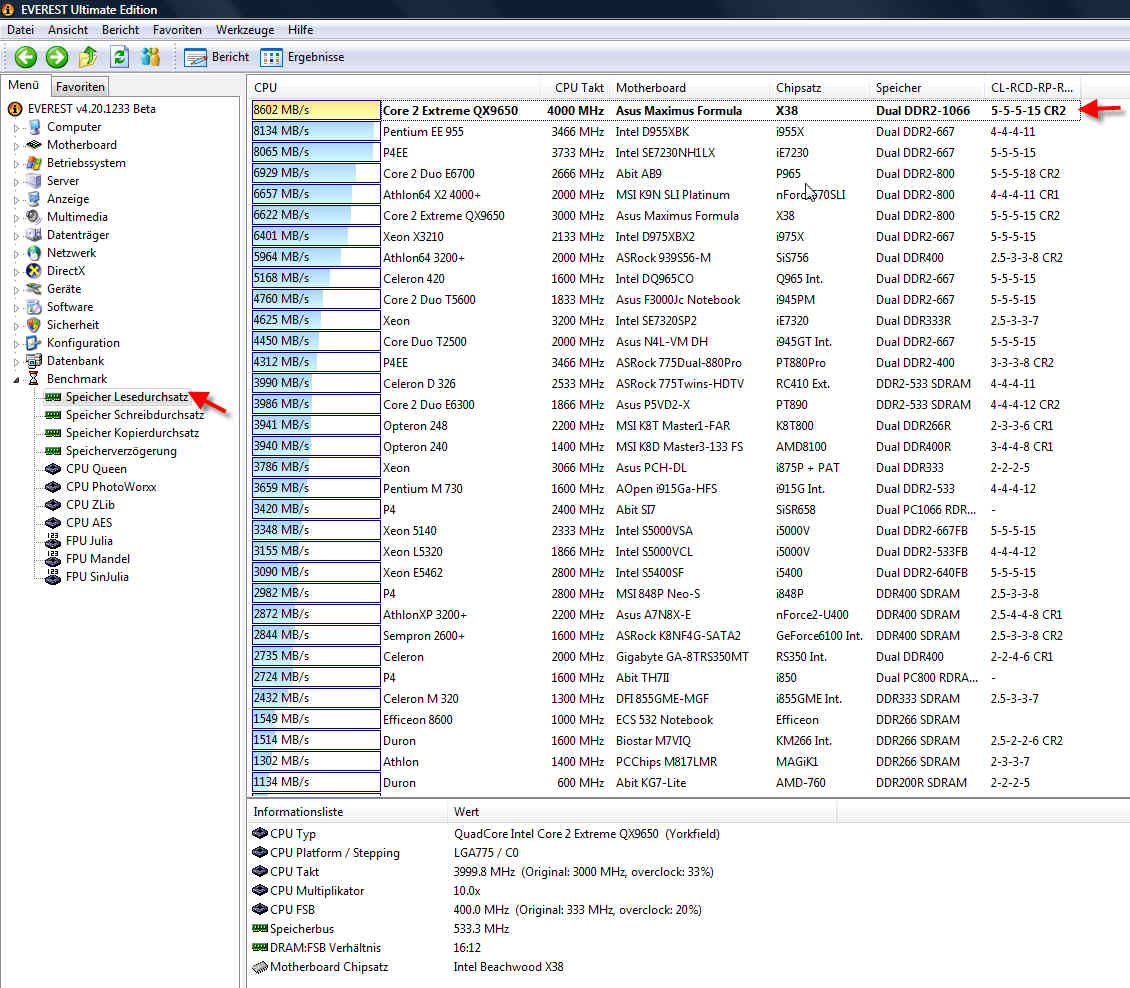Open Speicherverzögerung memory icon
The image size is (1130, 988).
click(x=53, y=451)
